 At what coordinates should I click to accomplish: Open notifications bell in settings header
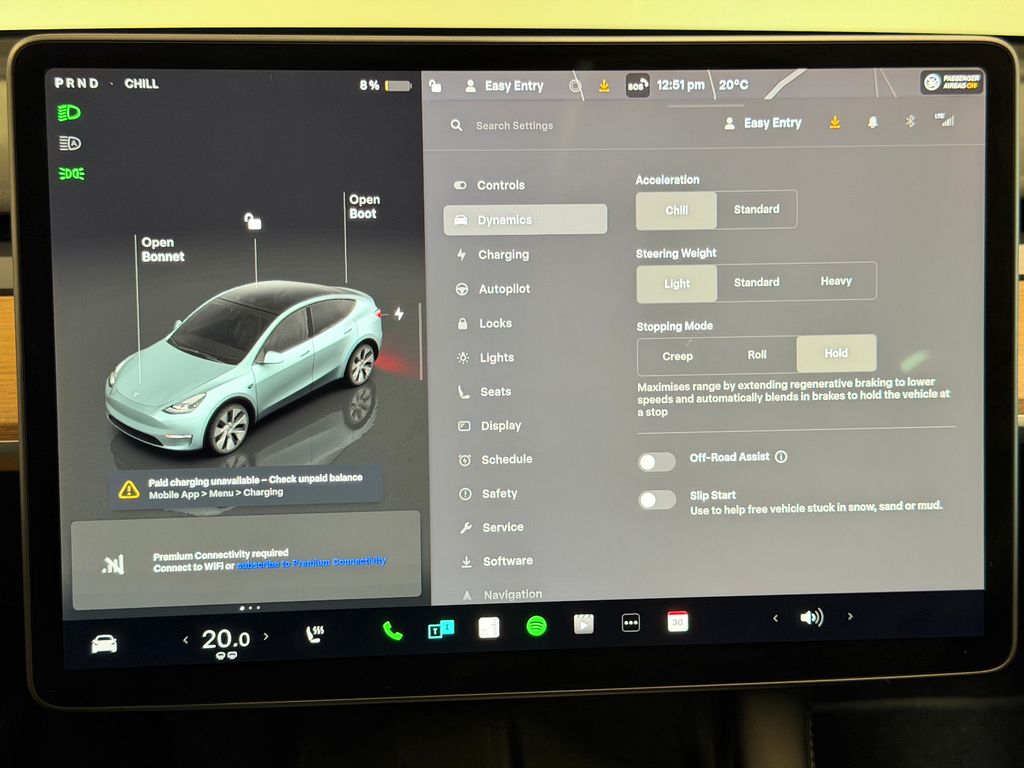click(x=872, y=122)
